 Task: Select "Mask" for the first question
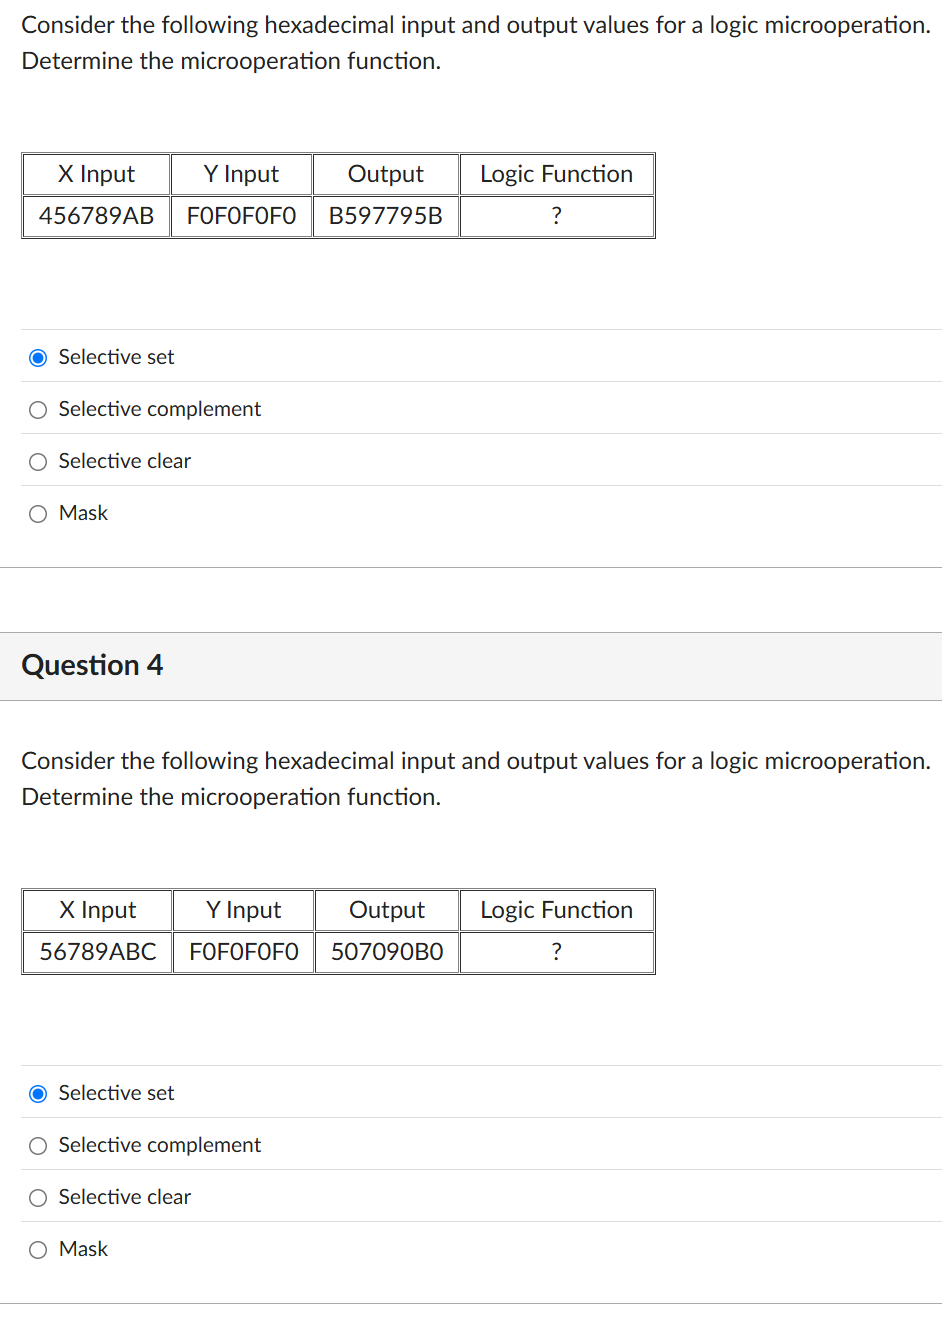[x=37, y=513]
